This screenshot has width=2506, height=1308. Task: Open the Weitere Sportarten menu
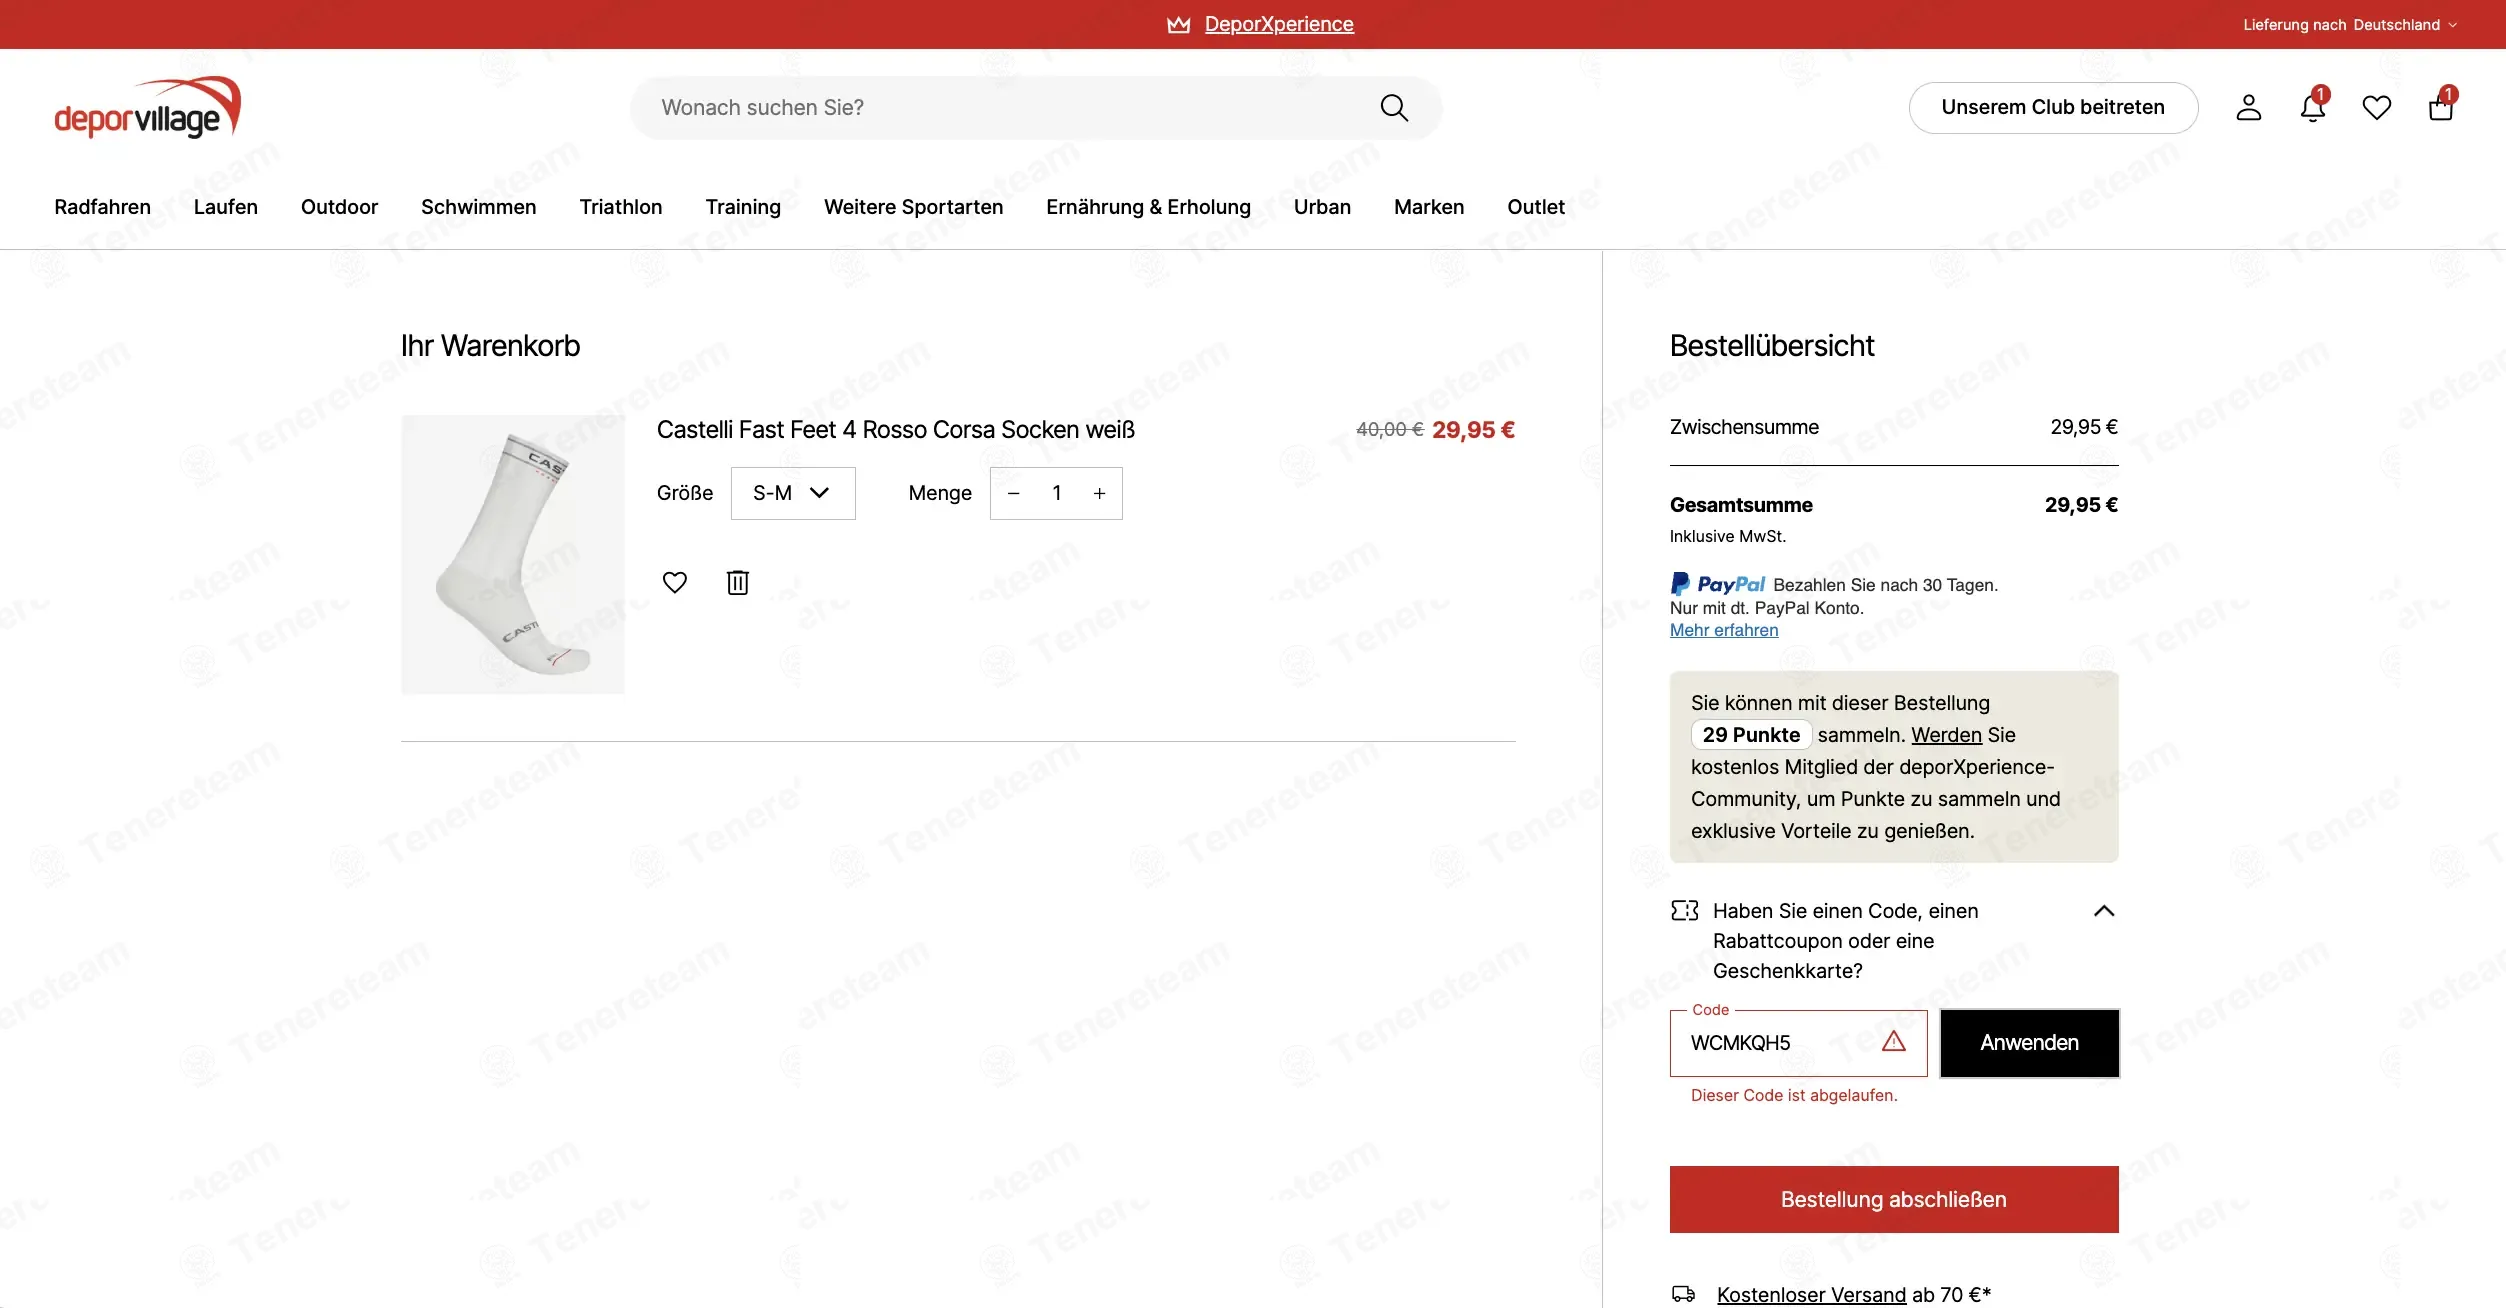pos(914,207)
